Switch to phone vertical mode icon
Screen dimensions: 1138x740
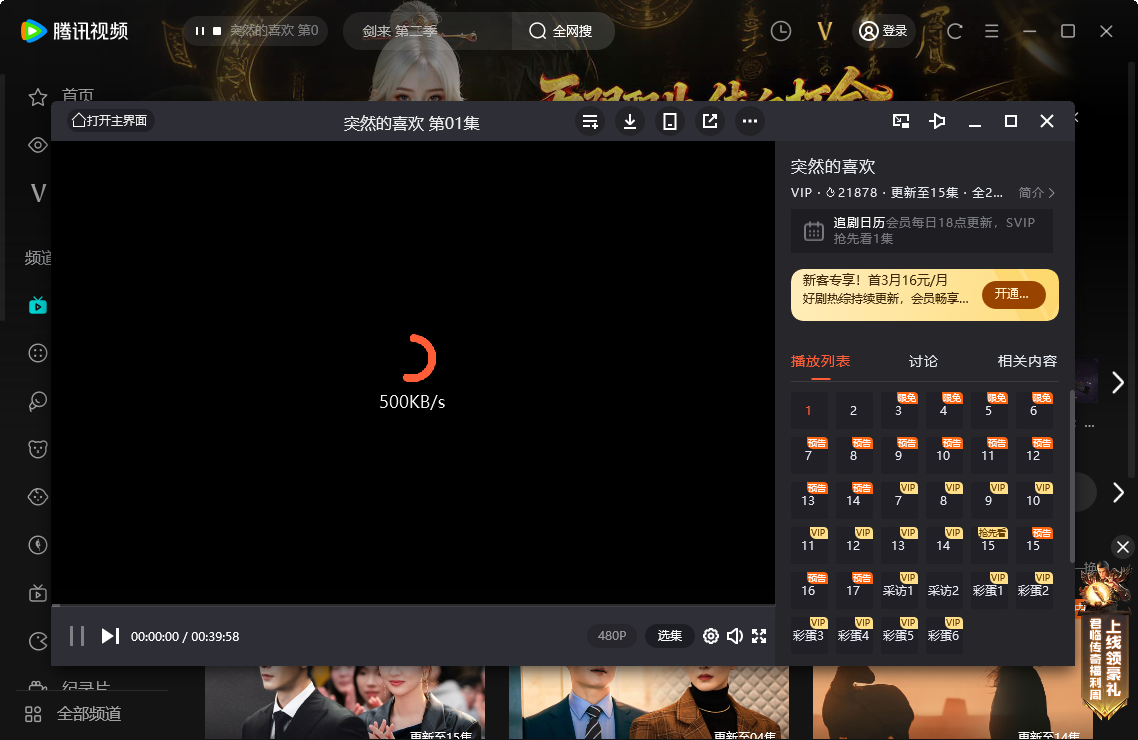tap(670, 120)
